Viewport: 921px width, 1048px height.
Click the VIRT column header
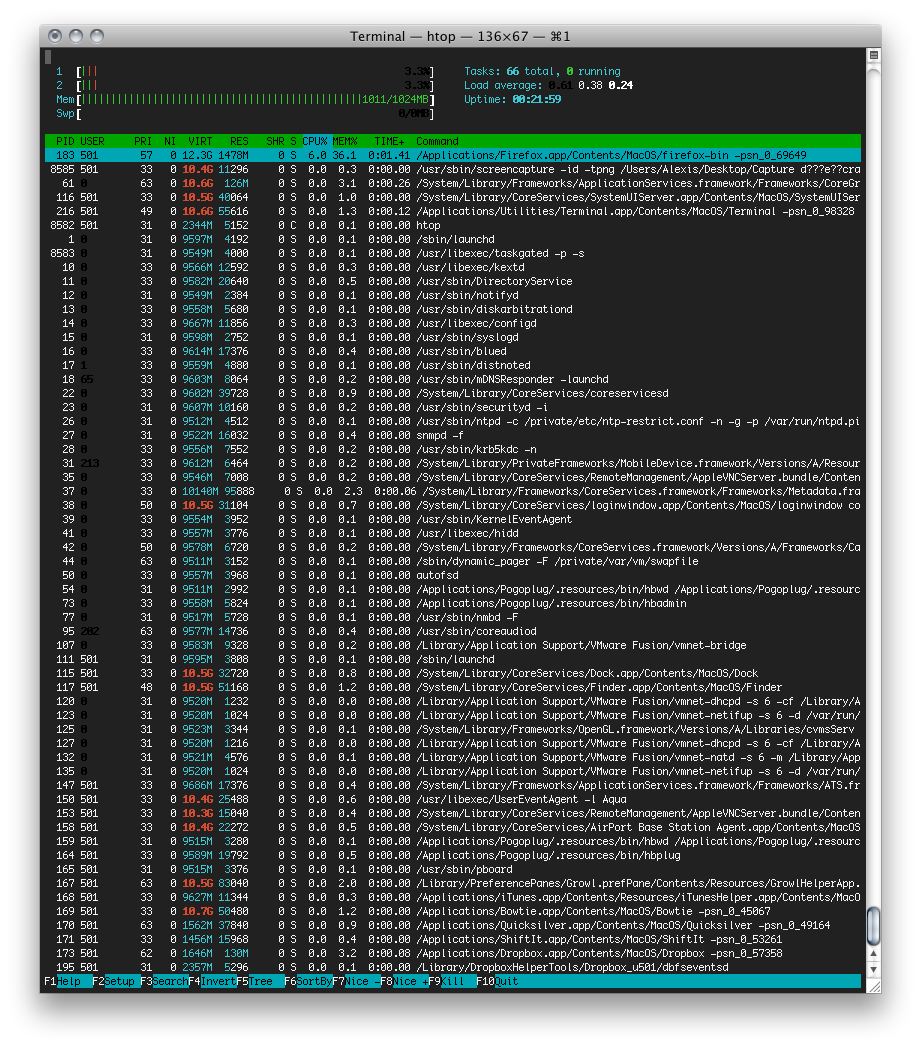[x=200, y=141]
